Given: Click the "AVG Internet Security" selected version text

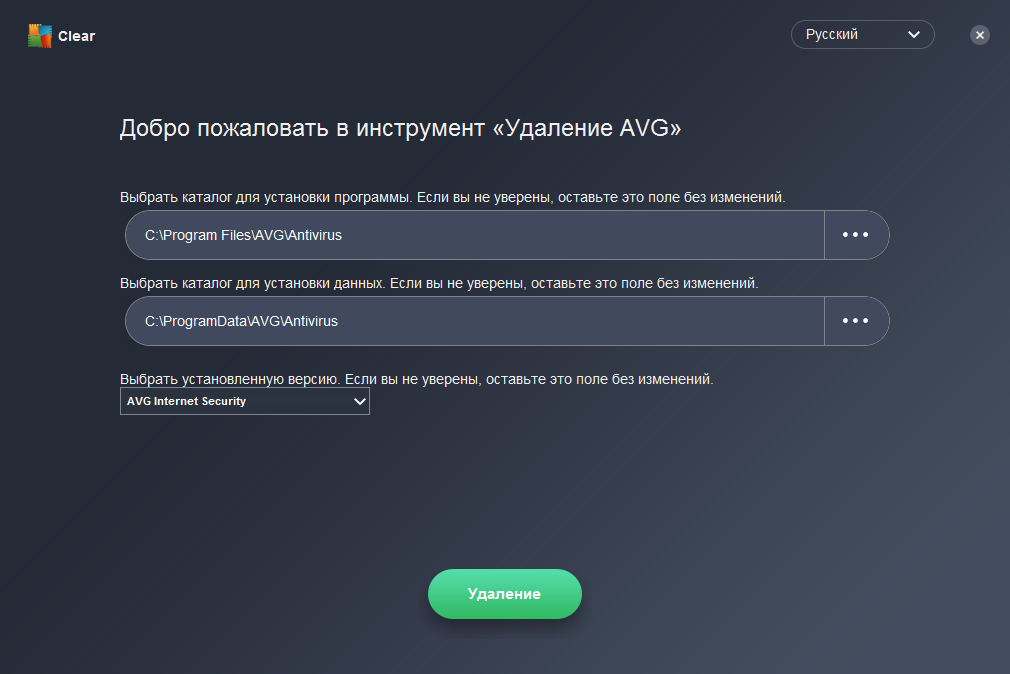Looking at the screenshot, I should point(186,401).
